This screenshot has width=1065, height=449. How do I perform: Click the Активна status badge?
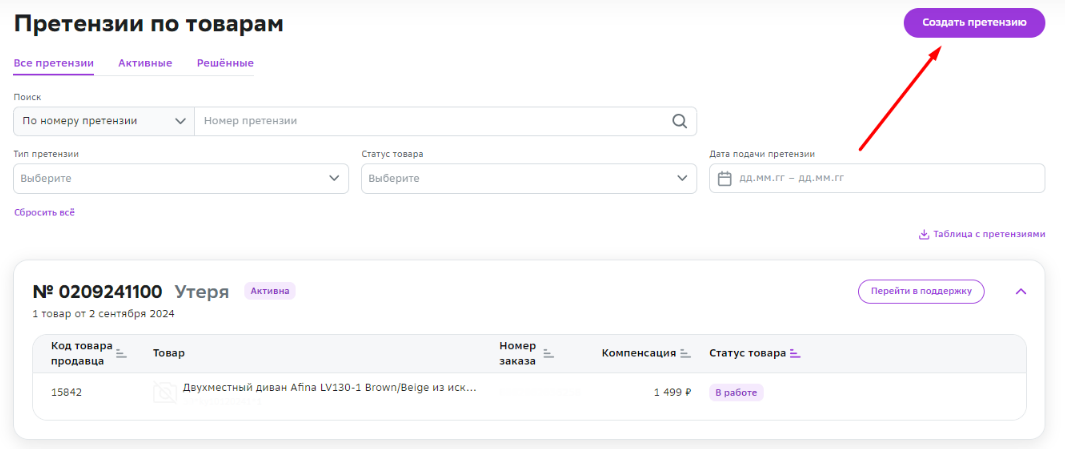tap(270, 291)
